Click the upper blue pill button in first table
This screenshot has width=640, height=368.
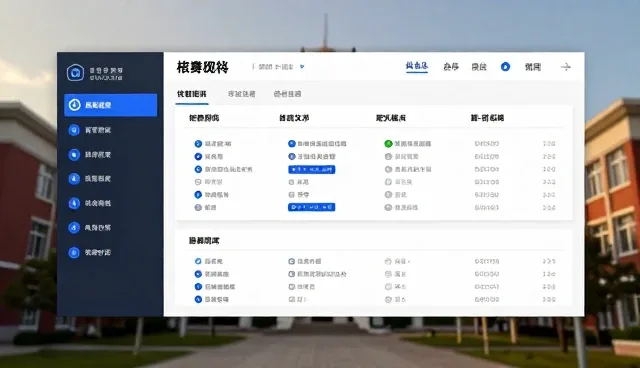point(311,169)
